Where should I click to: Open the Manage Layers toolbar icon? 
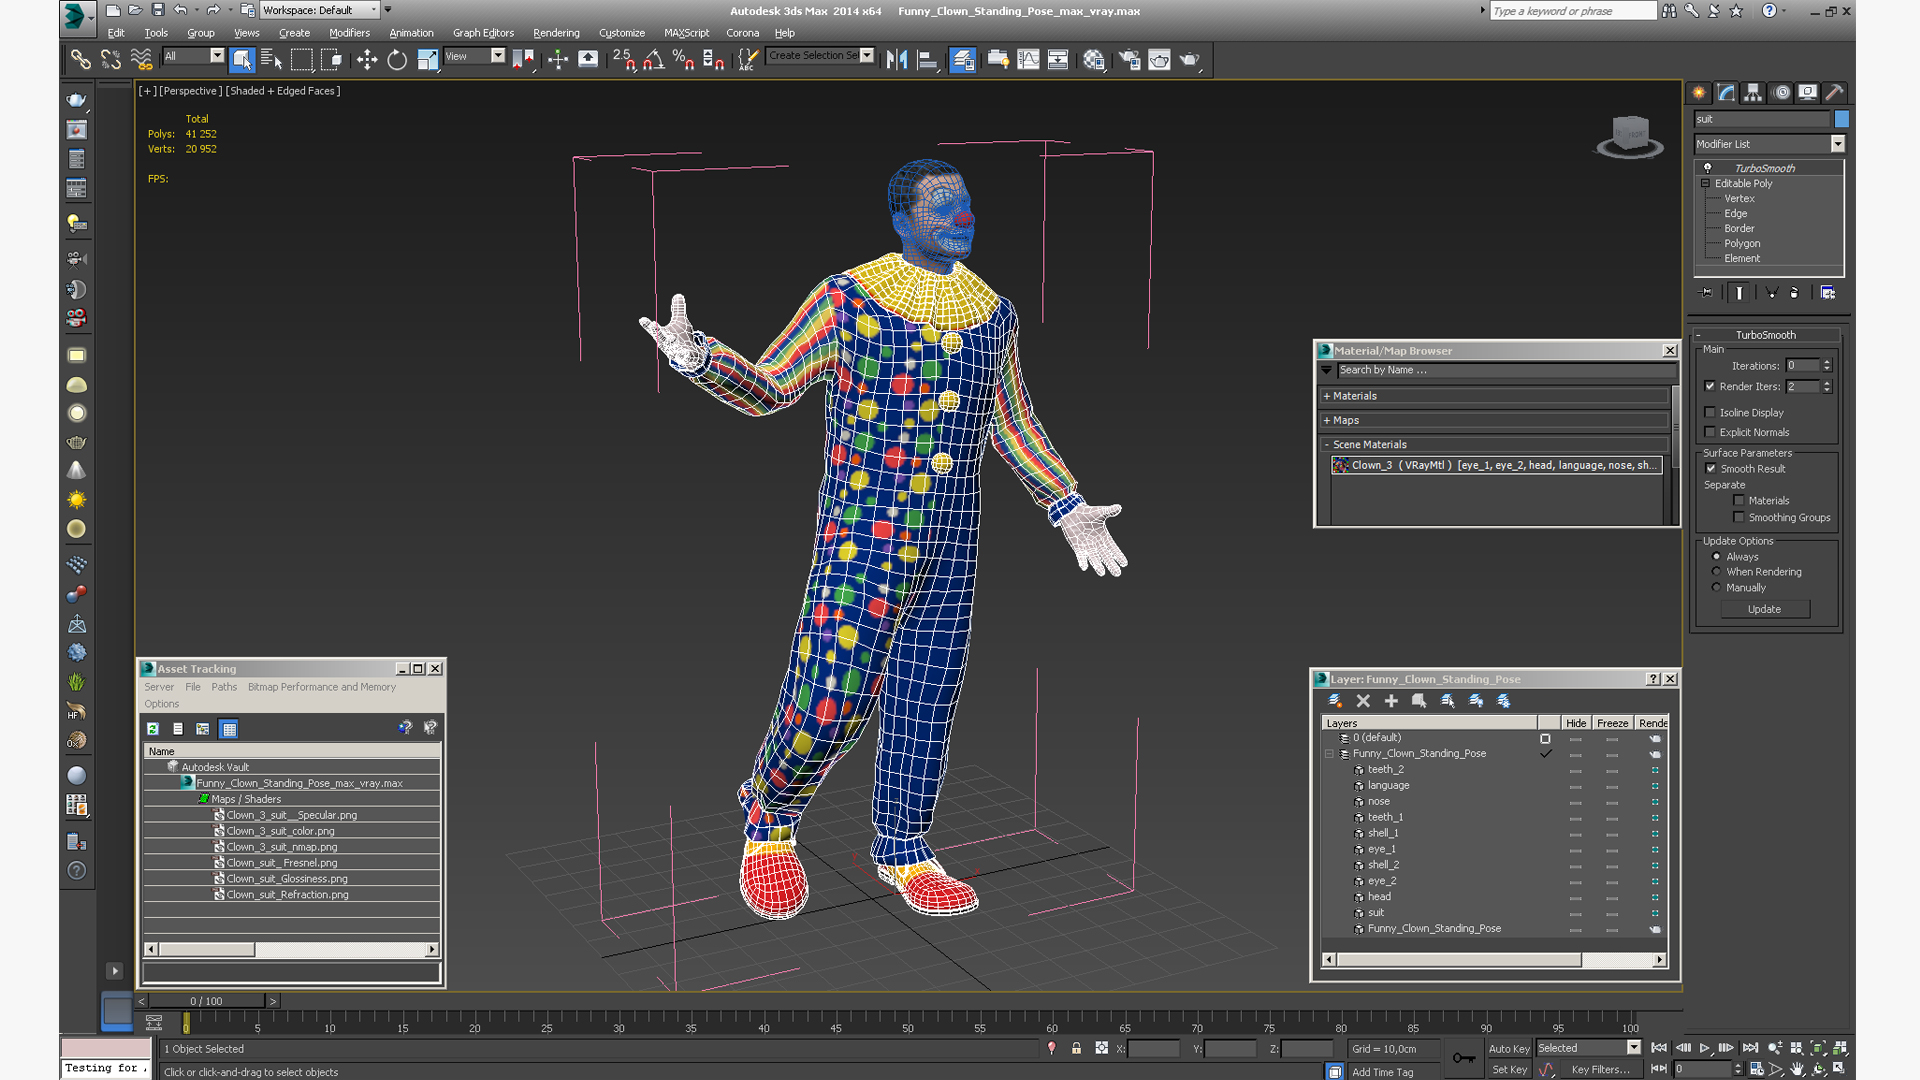(963, 60)
